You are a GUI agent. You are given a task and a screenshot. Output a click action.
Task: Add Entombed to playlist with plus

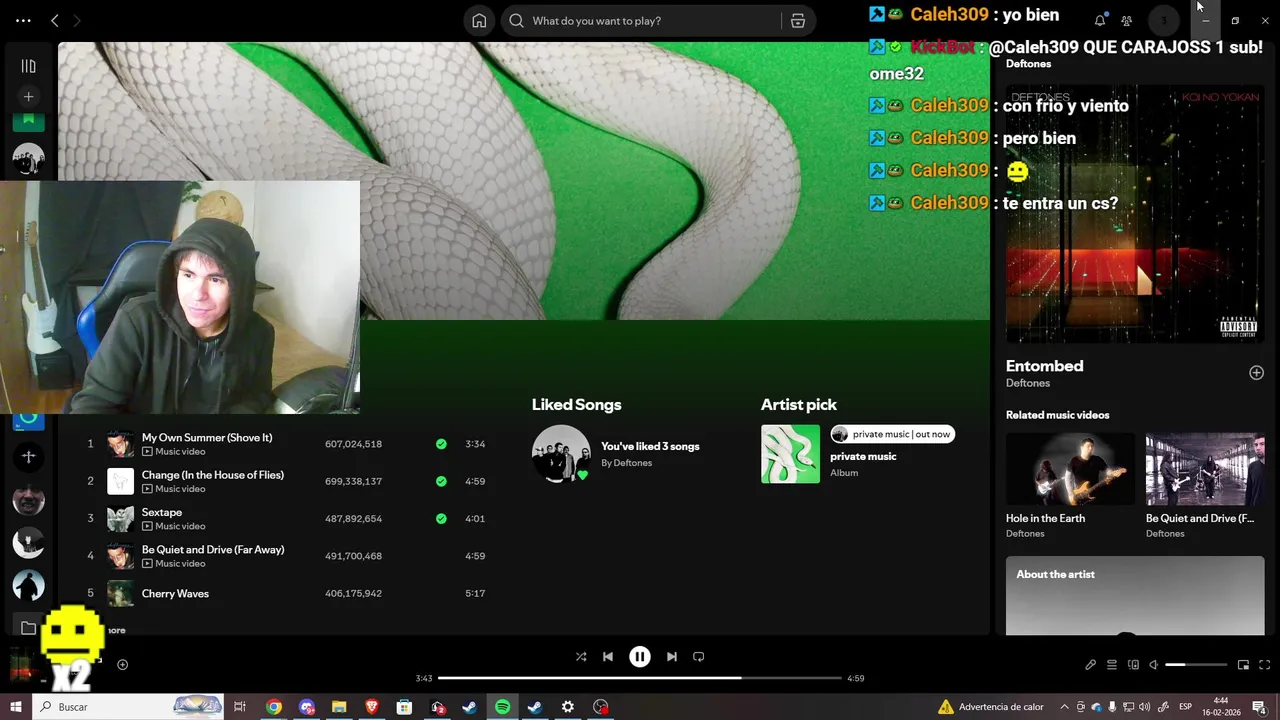point(1257,373)
